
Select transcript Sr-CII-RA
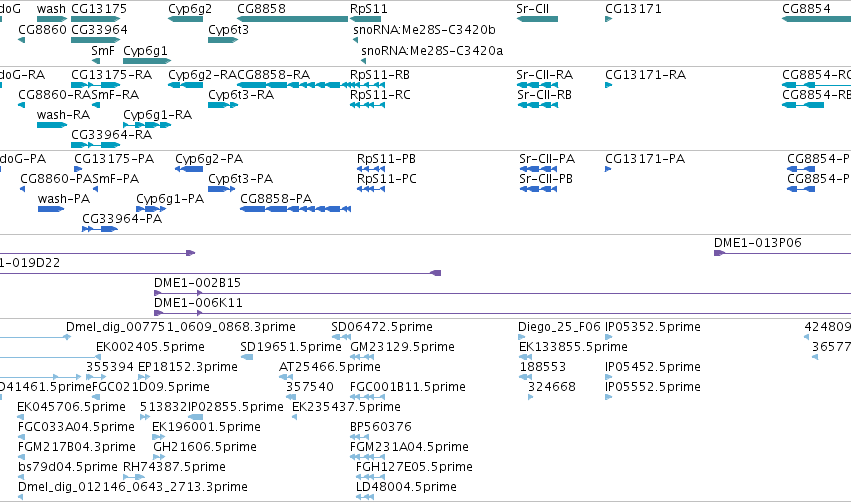[545, 74]
